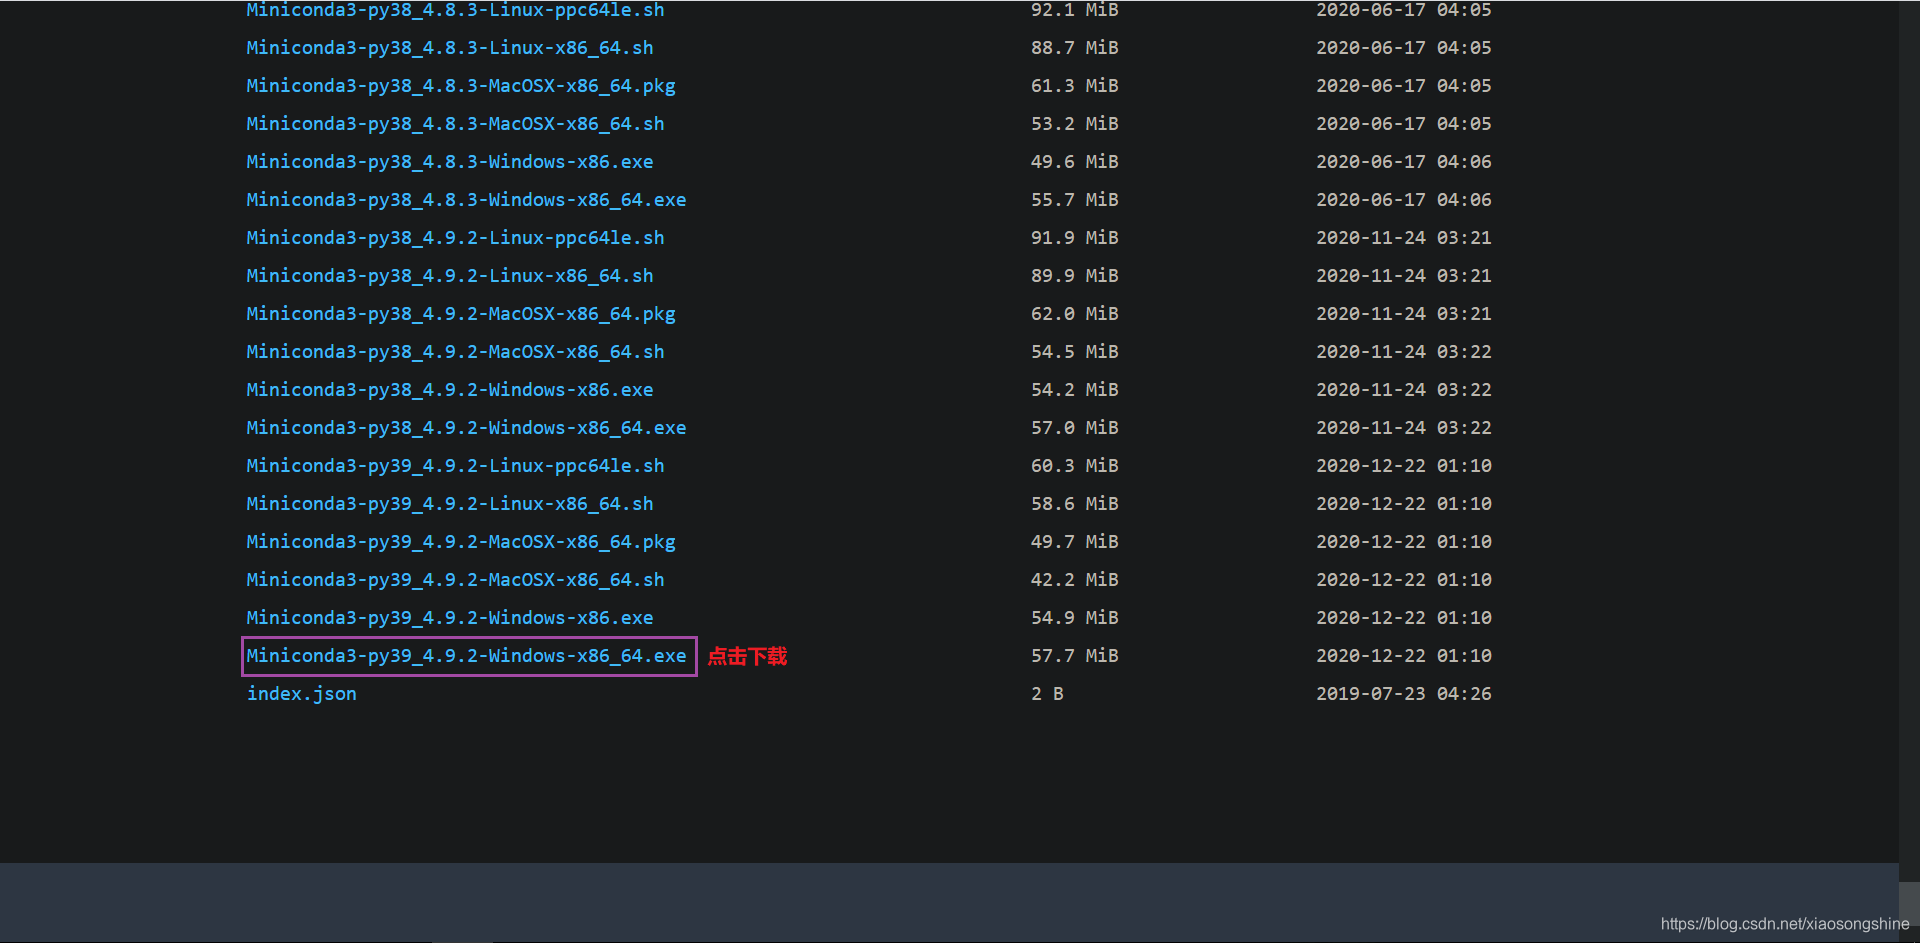Click the 62.0 MiB size value
The width and height of the screenshot is (1920, 943).
pyautogui.click(x=1075, y=314)
